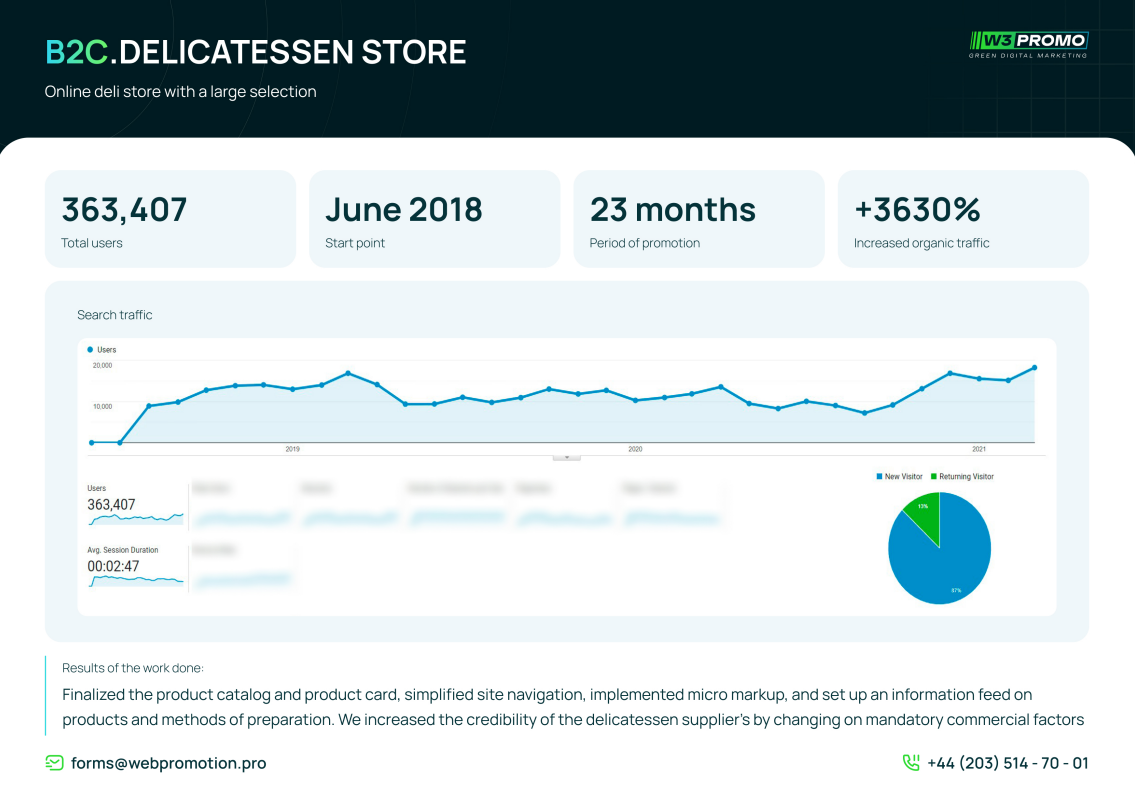Click the W3 Promo logo
The height and width of the screenshot is (805, 1135).
point(1028,44)
